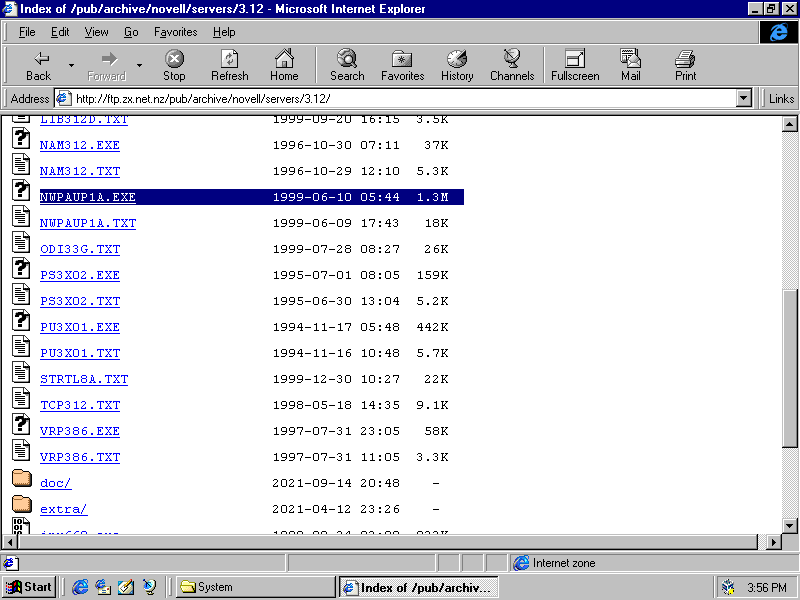Viewport: 800px width, 600px height.
Task: Click the folder icon beside extra/
Action: tap(21, 504)
